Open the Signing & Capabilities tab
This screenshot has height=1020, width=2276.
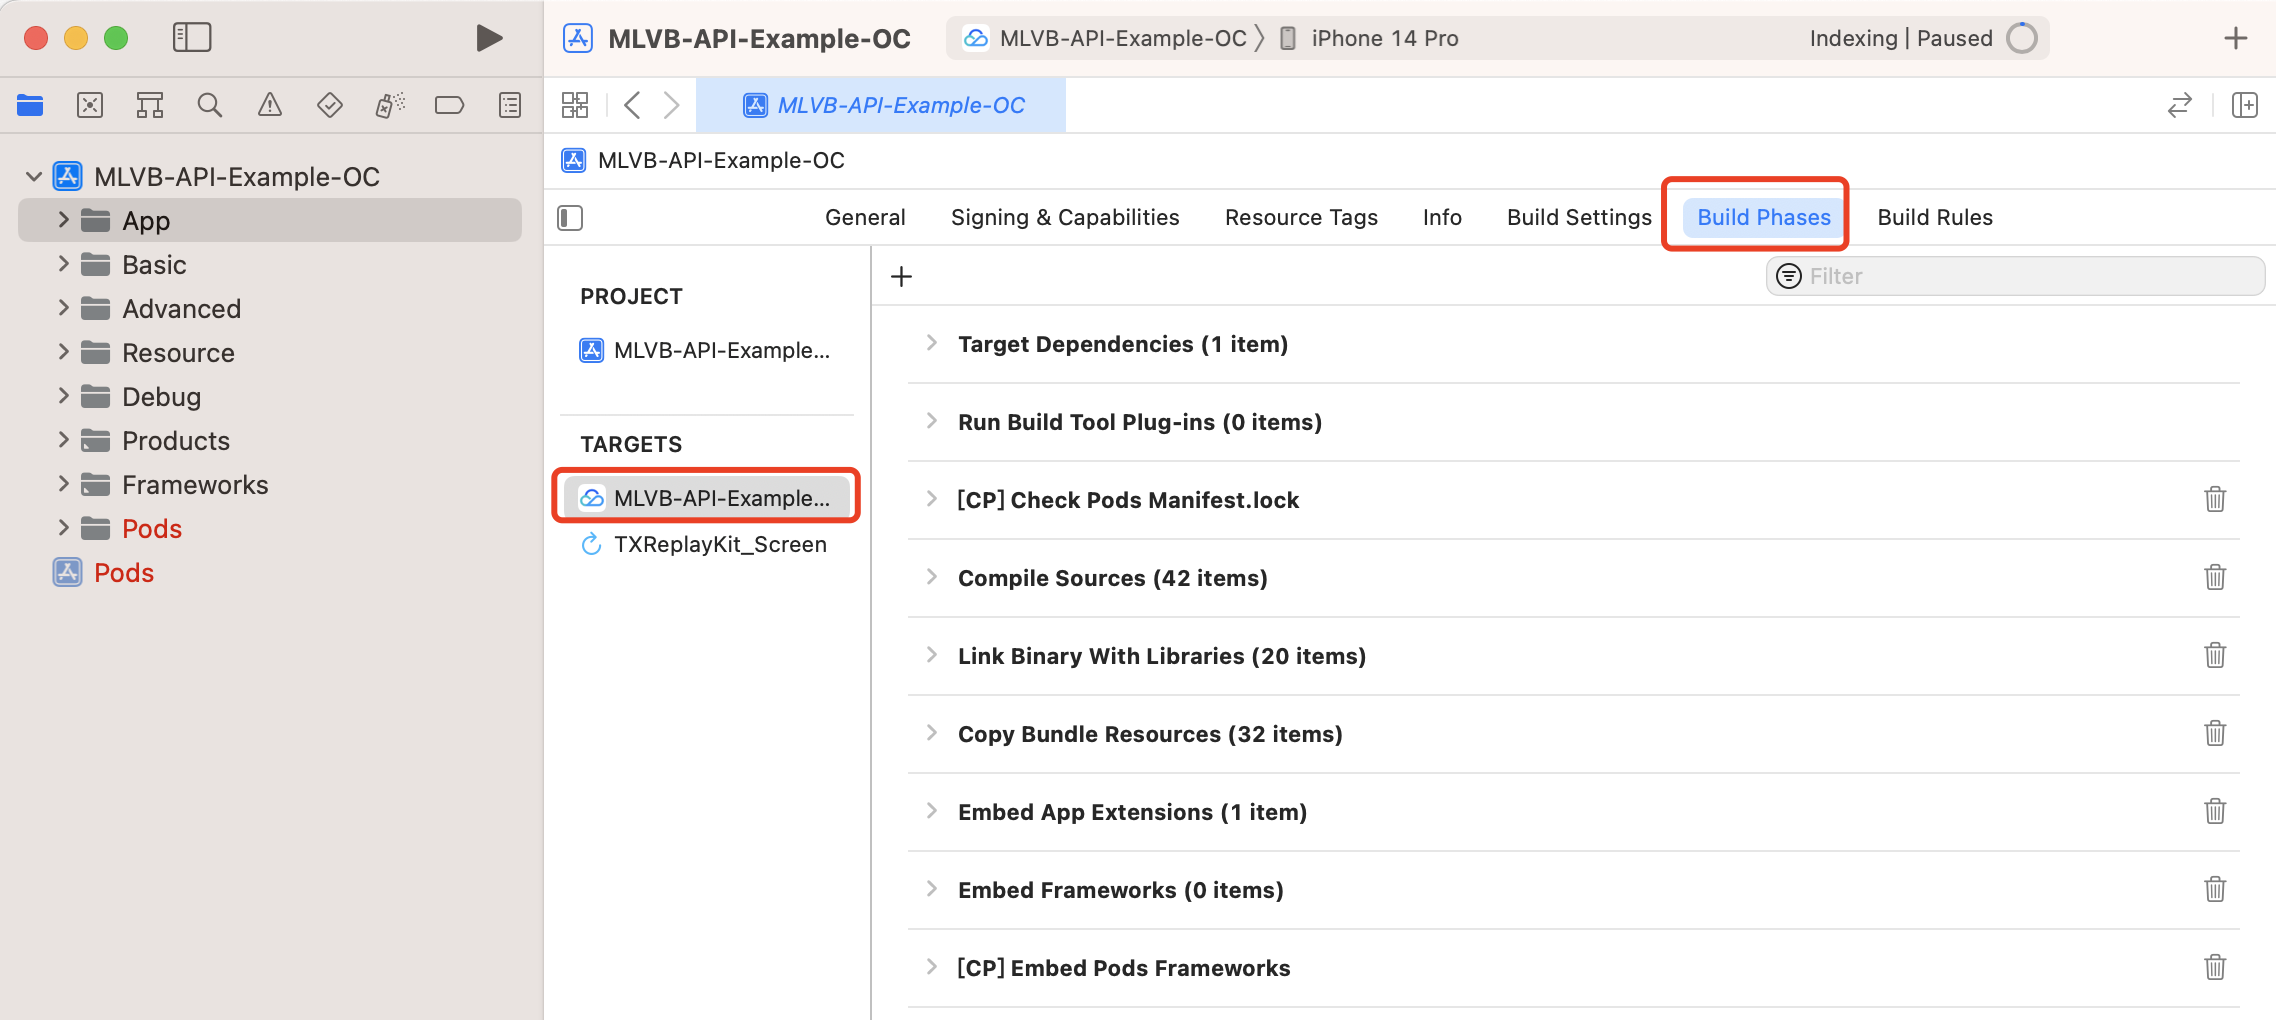tap(1065, 217)
